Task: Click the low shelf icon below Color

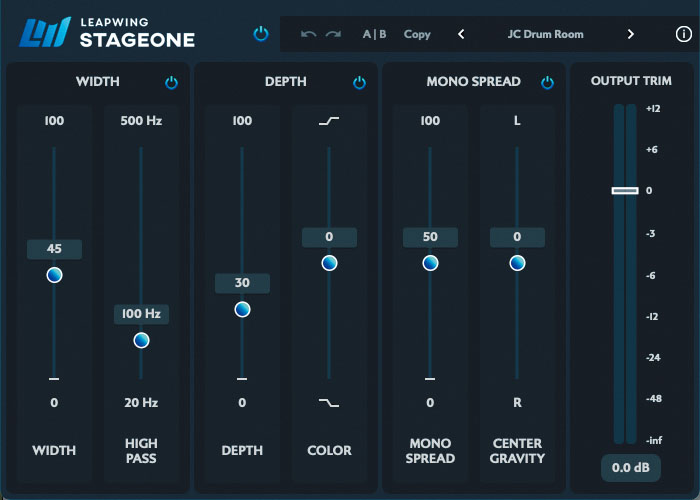Action: click(x=329, y=403)
